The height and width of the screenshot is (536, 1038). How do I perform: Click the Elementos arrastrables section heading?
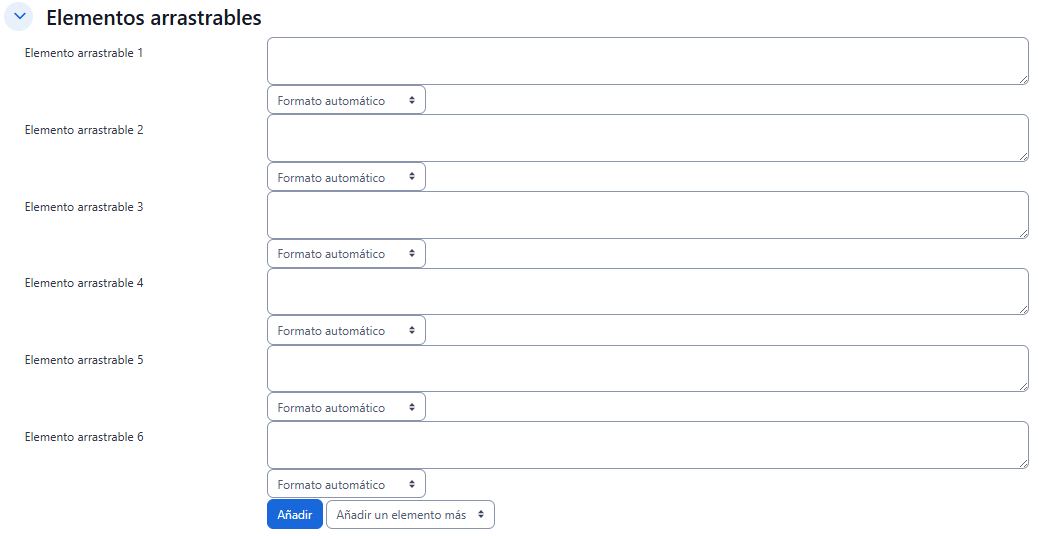tap(154, 18)
